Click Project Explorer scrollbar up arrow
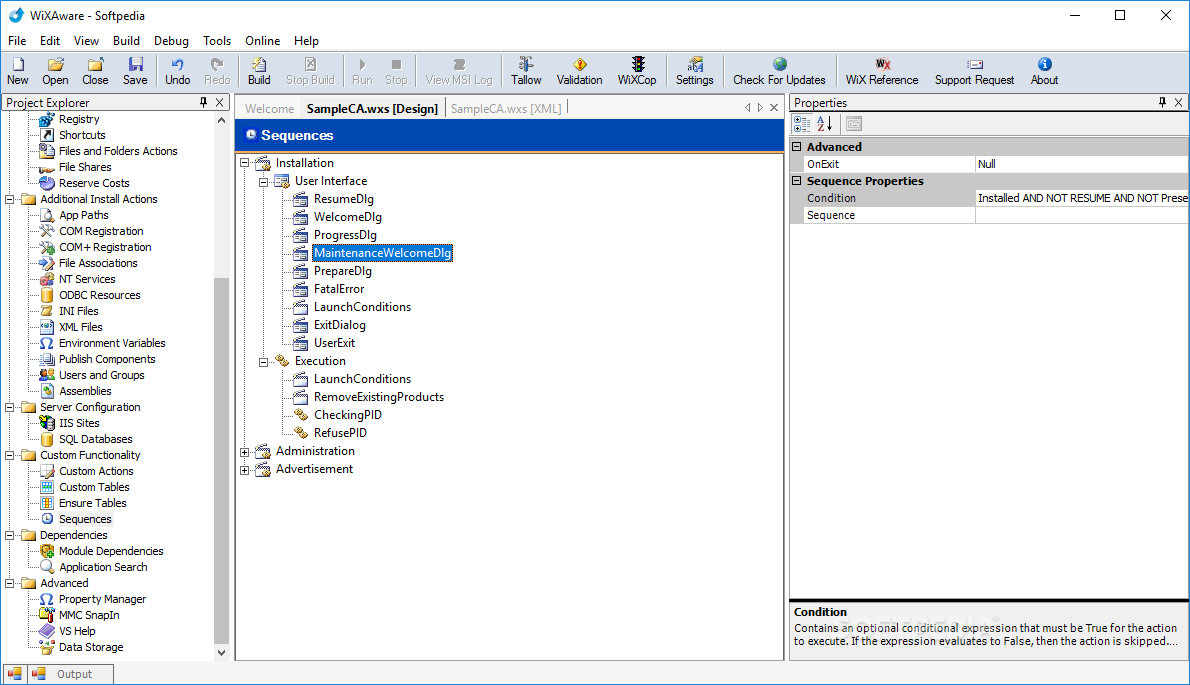The width and height of the screenshot is (1190, 685). click(222, 120)
